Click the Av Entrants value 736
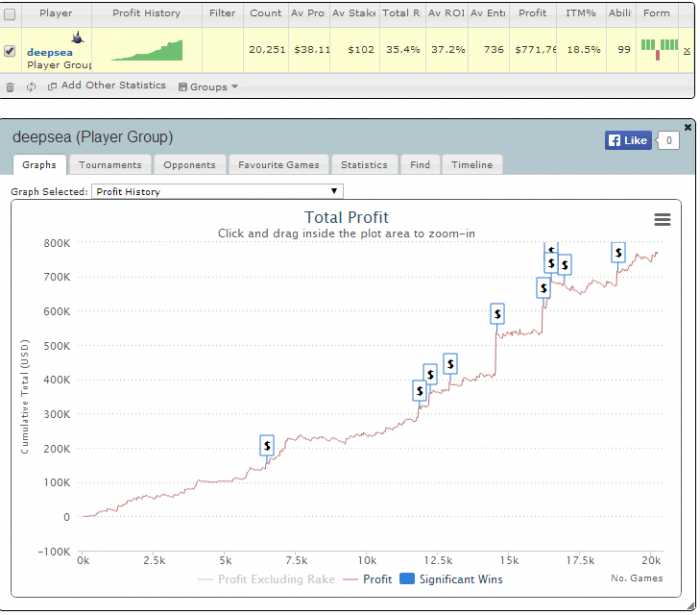Image resolution: width=700 pixels, height=615 pixels. (x=493, y=50)
